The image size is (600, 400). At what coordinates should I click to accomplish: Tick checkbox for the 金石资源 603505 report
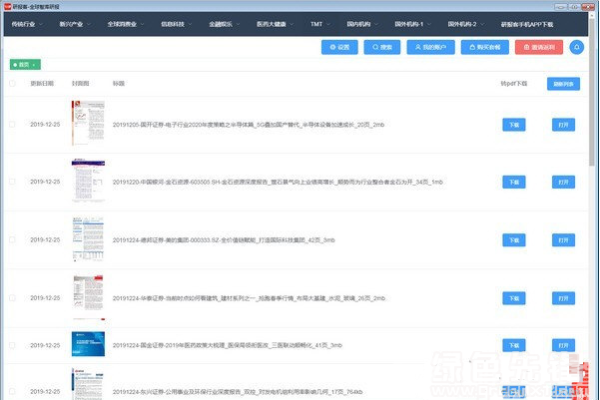click(12, 182)
